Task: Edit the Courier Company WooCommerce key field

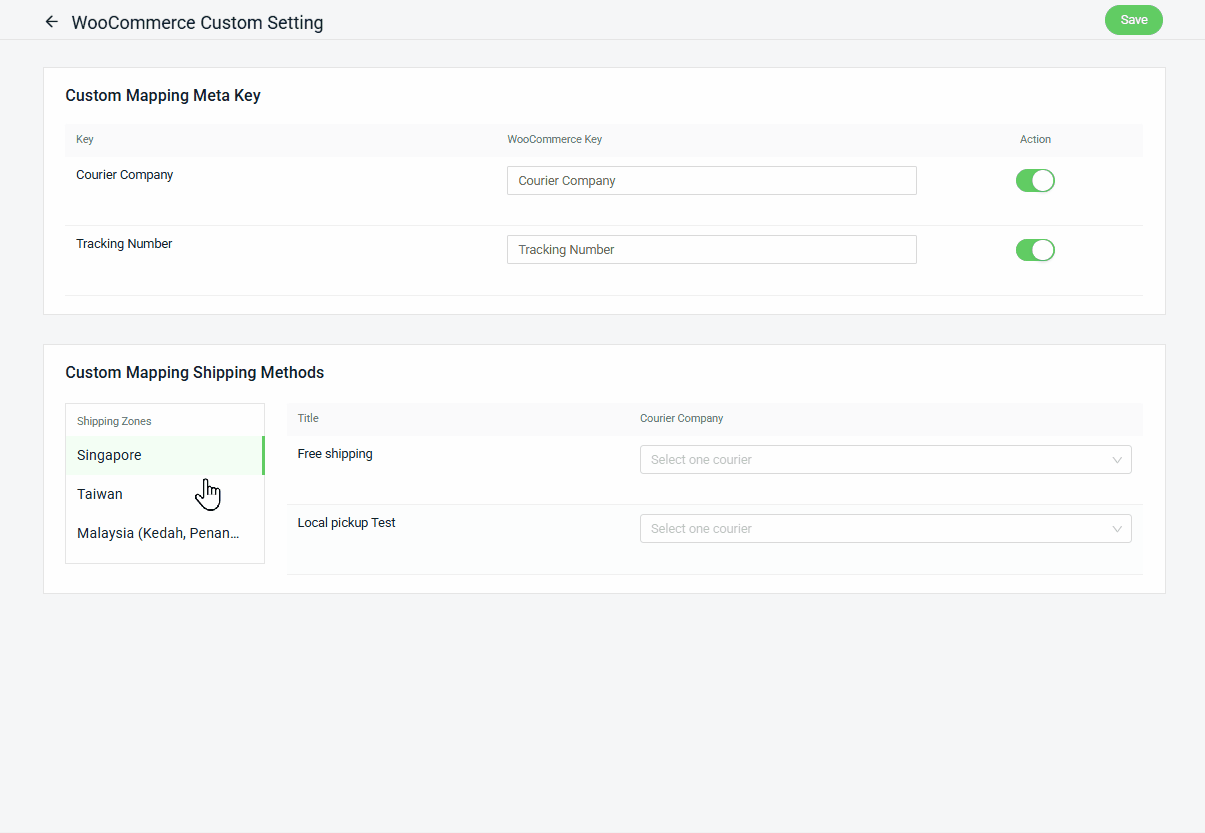Action: (x=711, y=181)
